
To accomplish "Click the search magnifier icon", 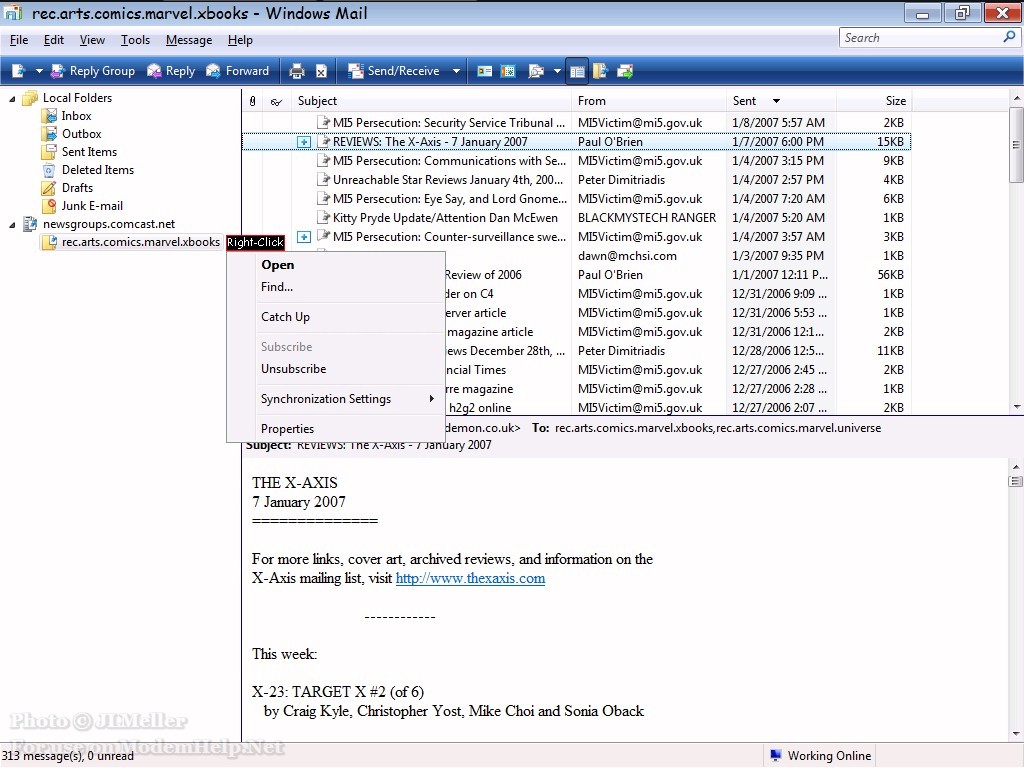I will (1010, 38).
